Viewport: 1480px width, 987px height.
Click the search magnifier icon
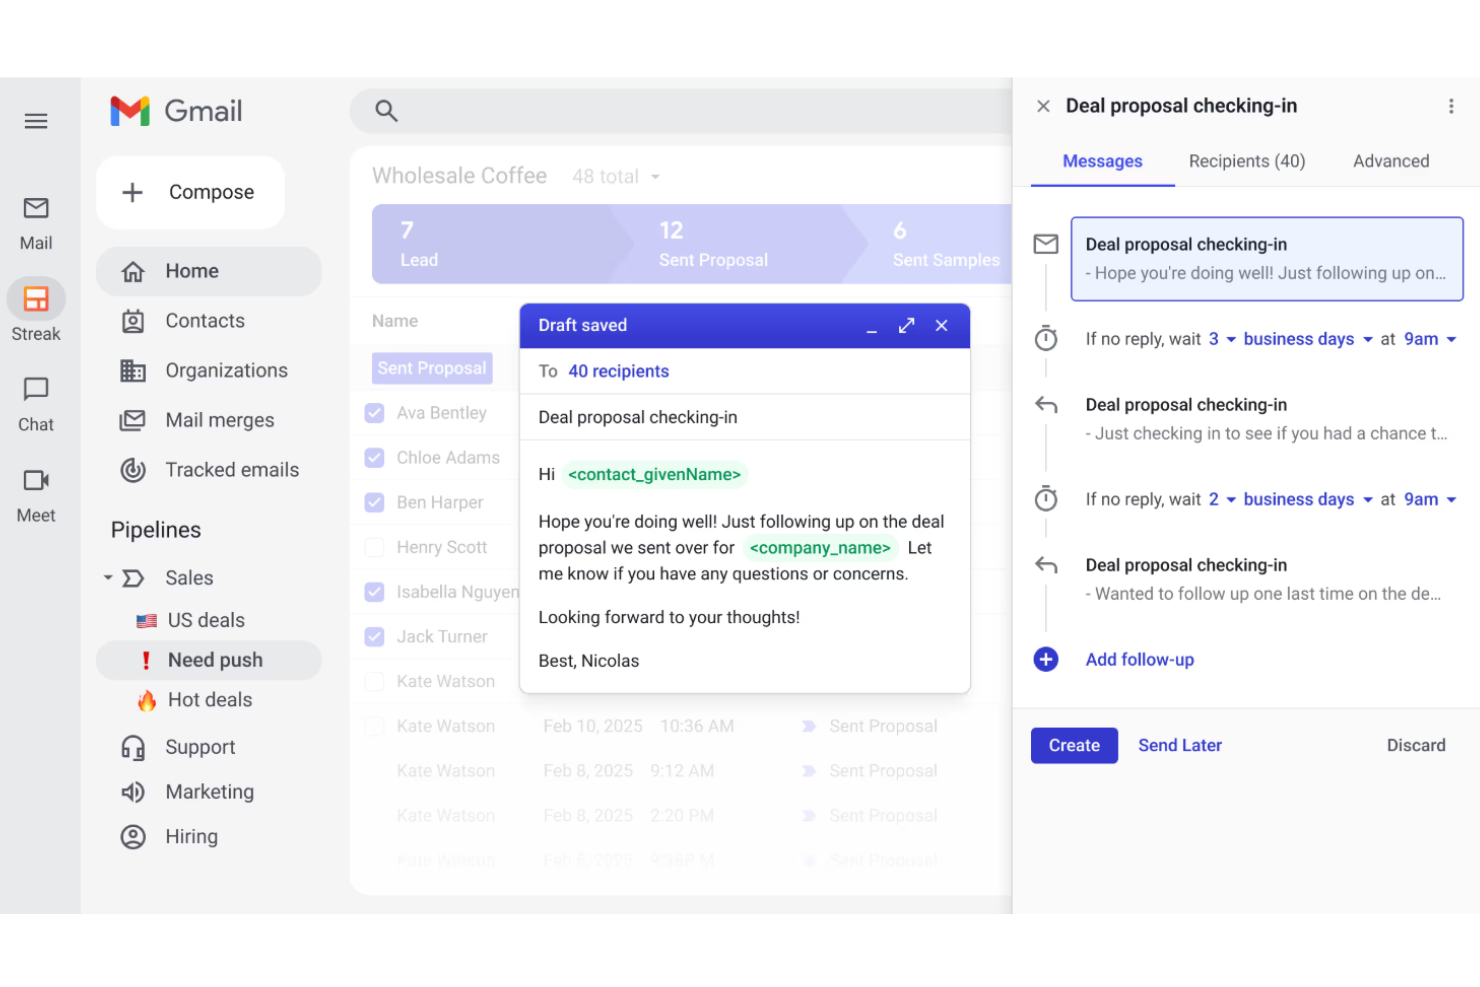(386, 111)
